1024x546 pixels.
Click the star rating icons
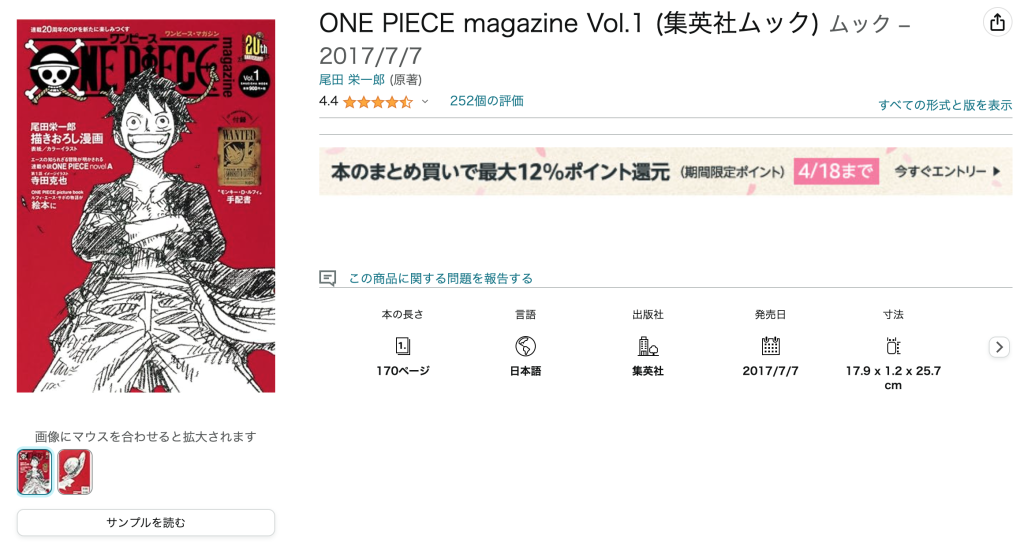coord(377,102)
